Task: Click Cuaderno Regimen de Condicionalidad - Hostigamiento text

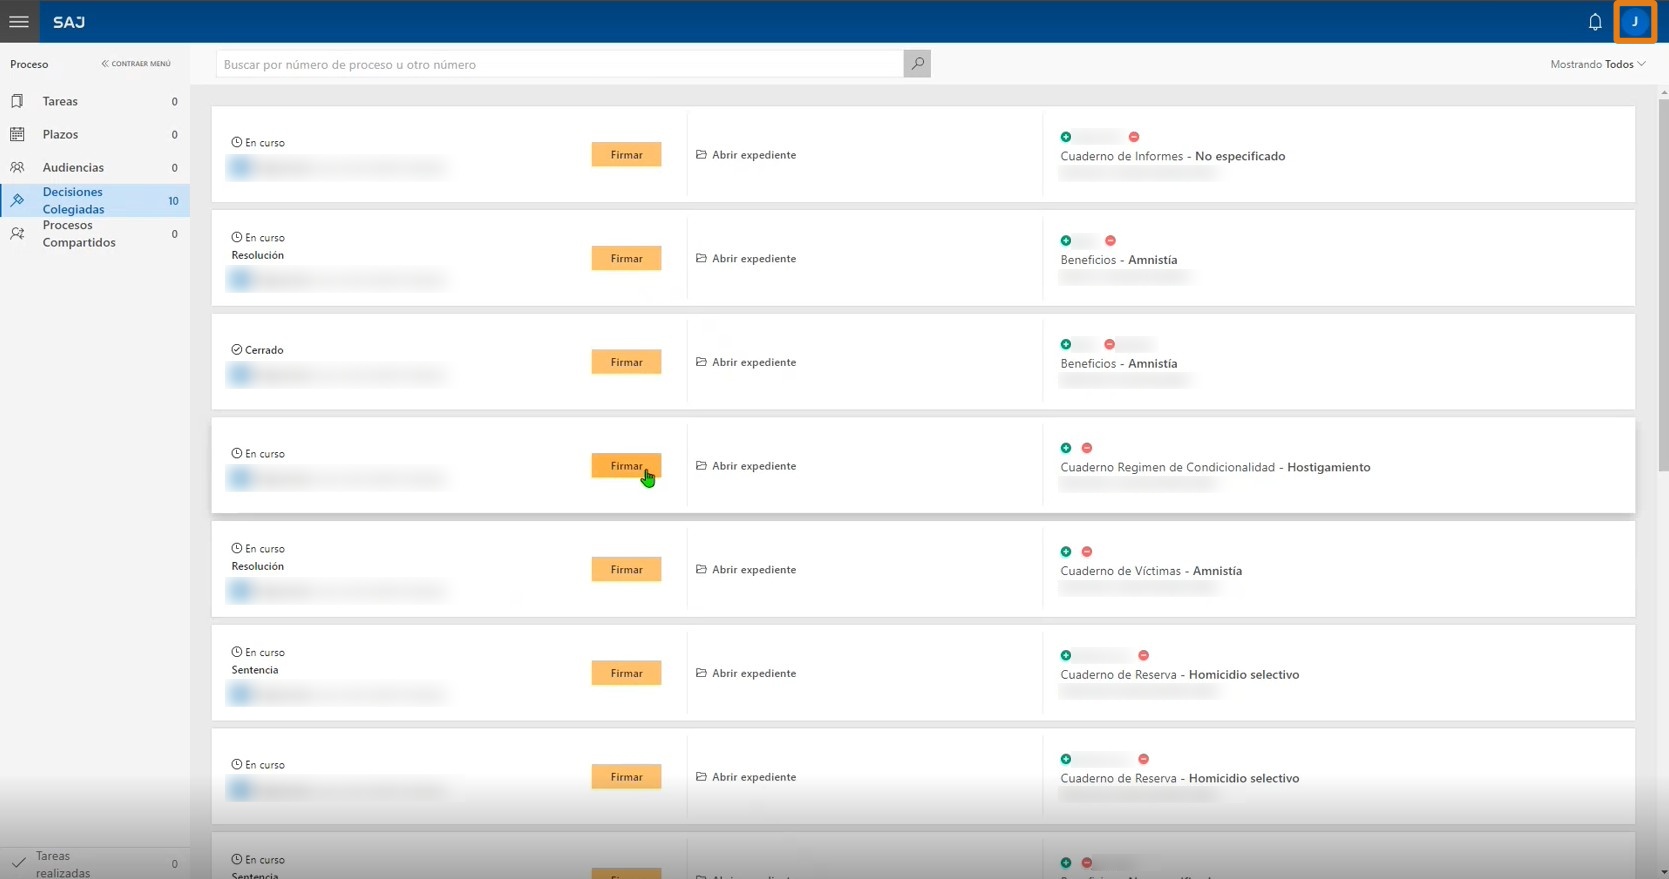Action: 1215,467
